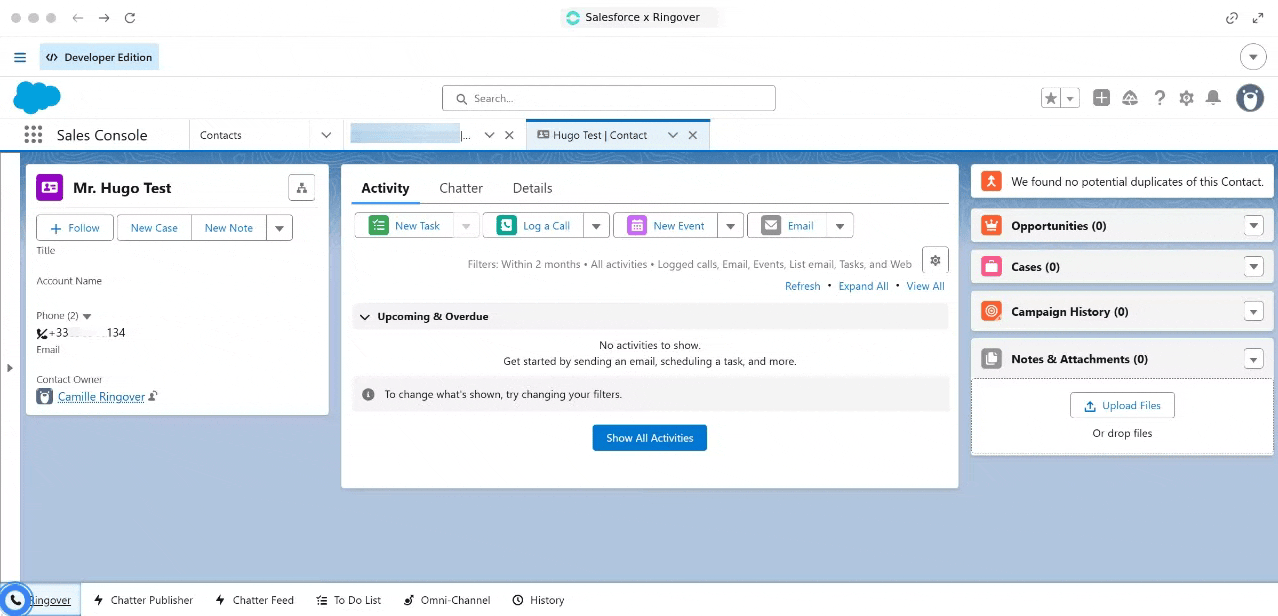
Task: Open the Trailhead guidance icon
Action: click(1130, 97)
